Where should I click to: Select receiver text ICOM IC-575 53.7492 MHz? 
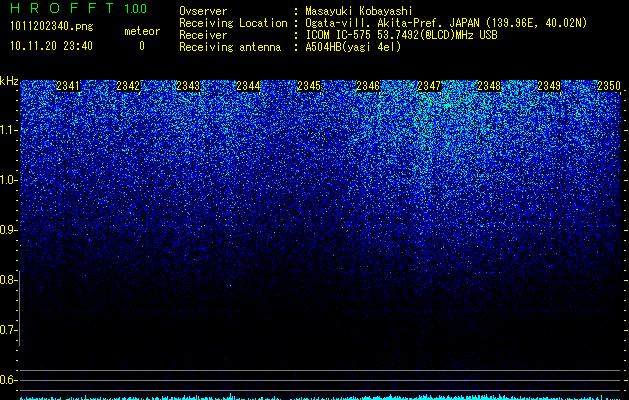[x=401, y=35]
